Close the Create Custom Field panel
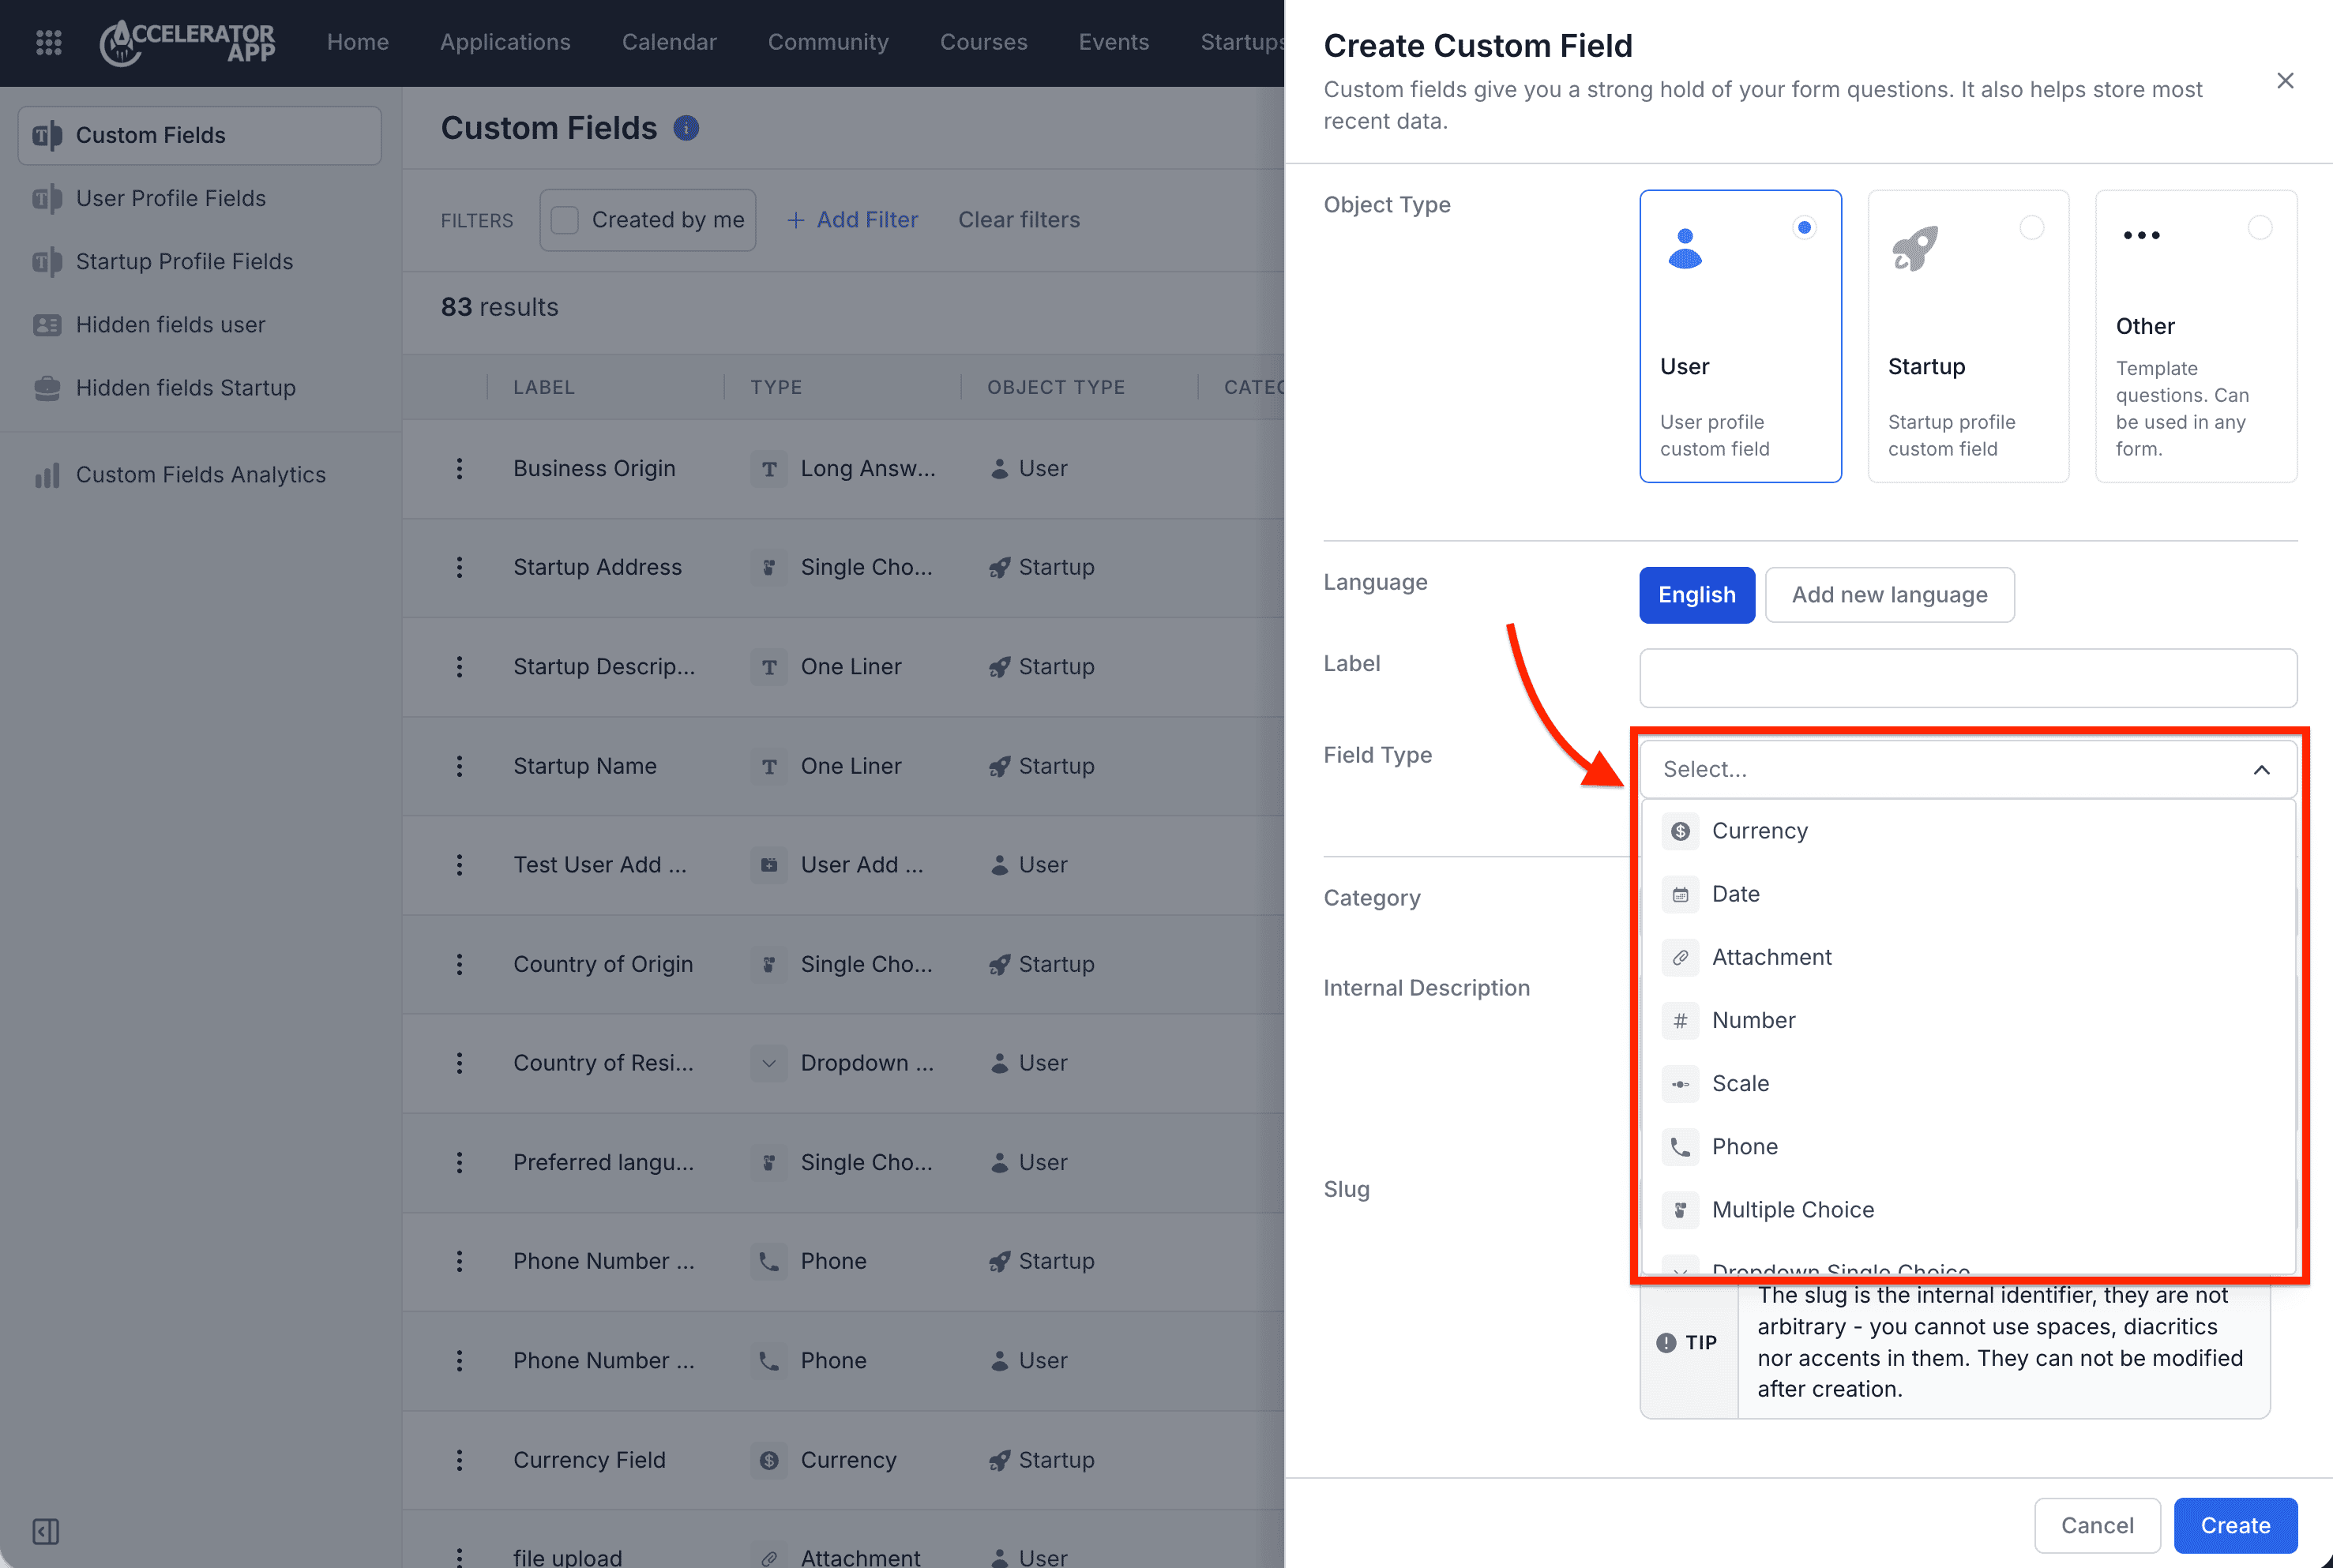The width and height of the screenshot is (2333, 1568). [x=2285, y=81]
